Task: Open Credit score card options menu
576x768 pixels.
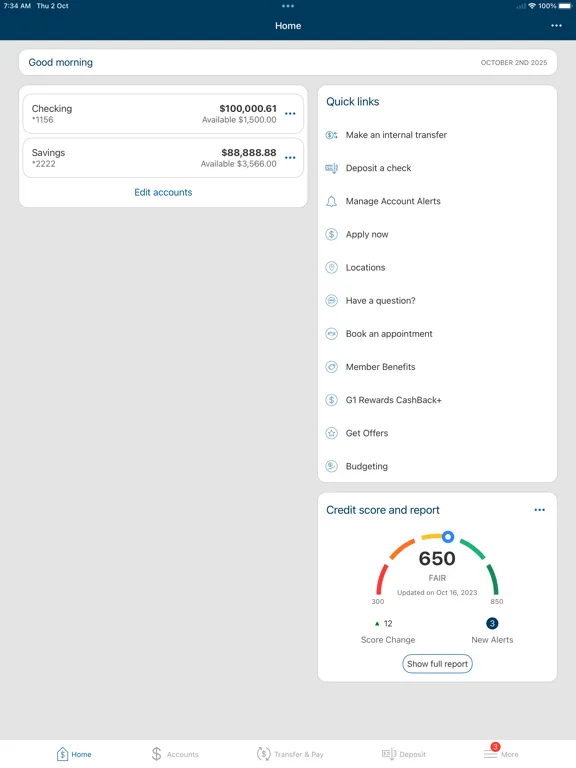Action: 539,510
